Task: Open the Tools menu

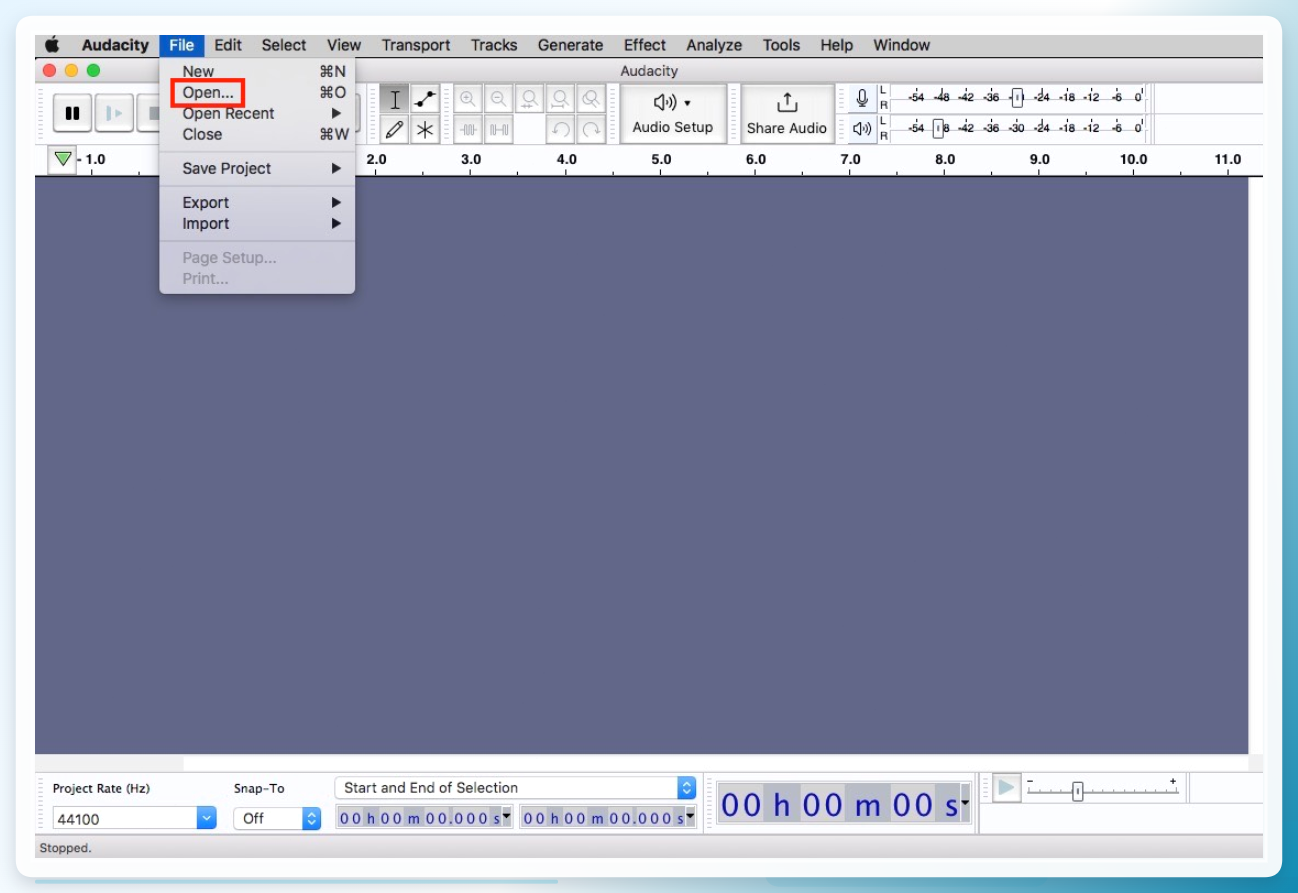Action: click(x=781, y=45)
